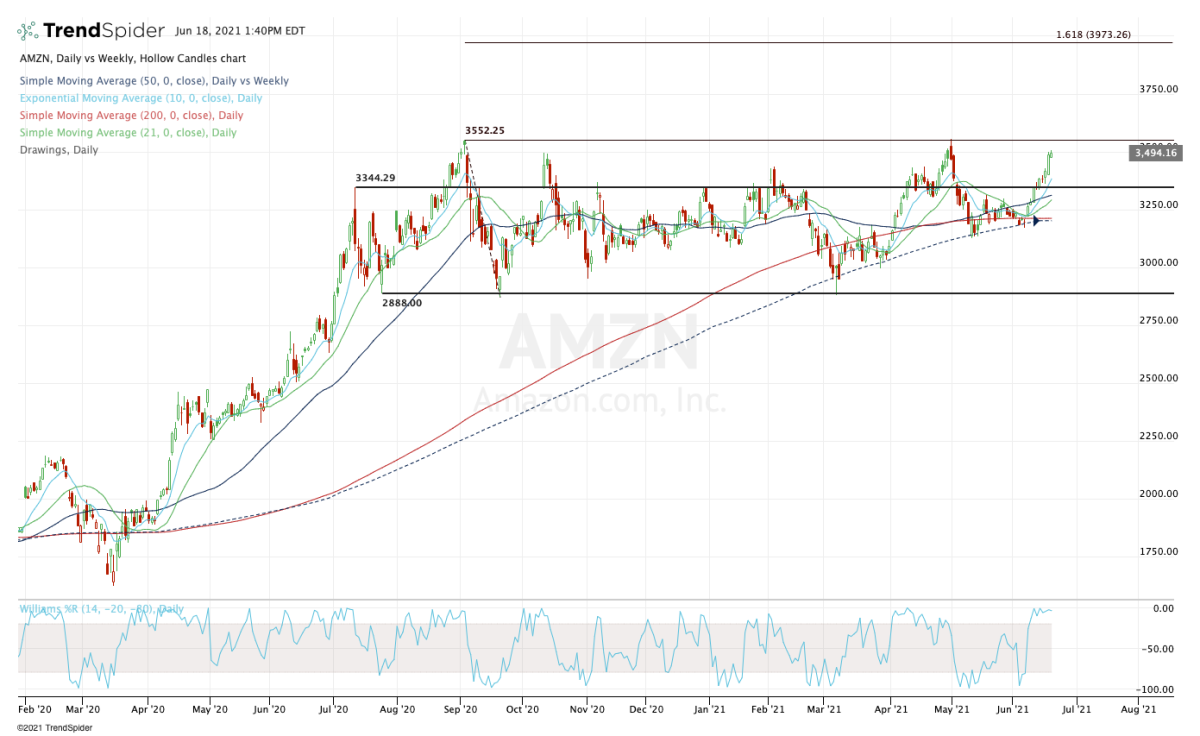The width and height of the screenshot is (1200, 736).
Task: Click the small arrow marker near June 2021
Action: [x=1037, y=220]
